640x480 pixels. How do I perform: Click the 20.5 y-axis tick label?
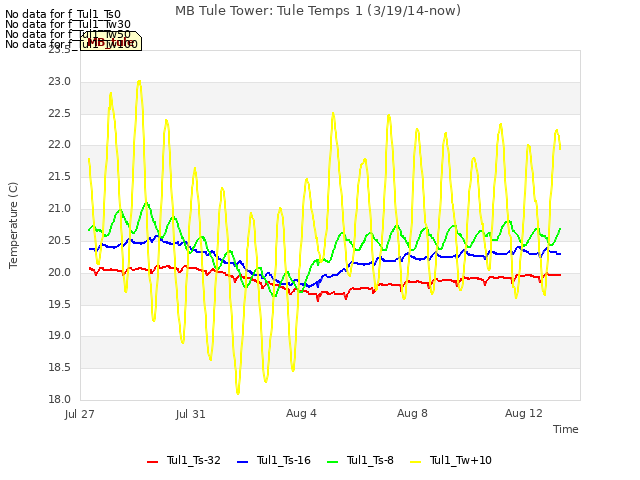tap(60, 240)
